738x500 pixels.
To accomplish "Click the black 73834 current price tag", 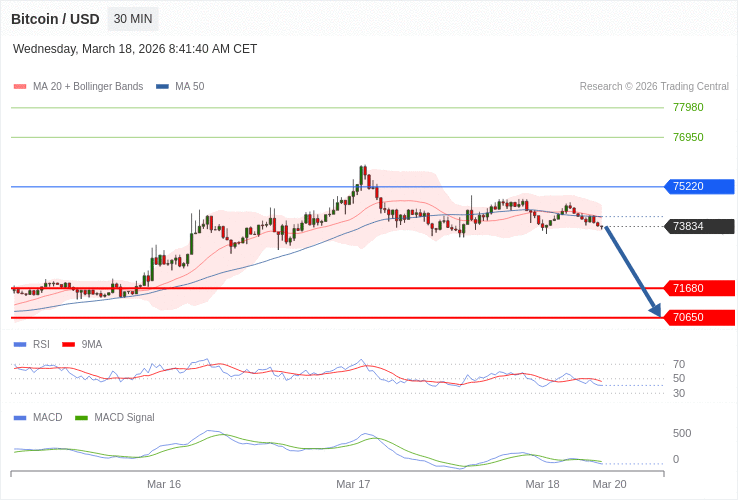I will click(699, 226).
